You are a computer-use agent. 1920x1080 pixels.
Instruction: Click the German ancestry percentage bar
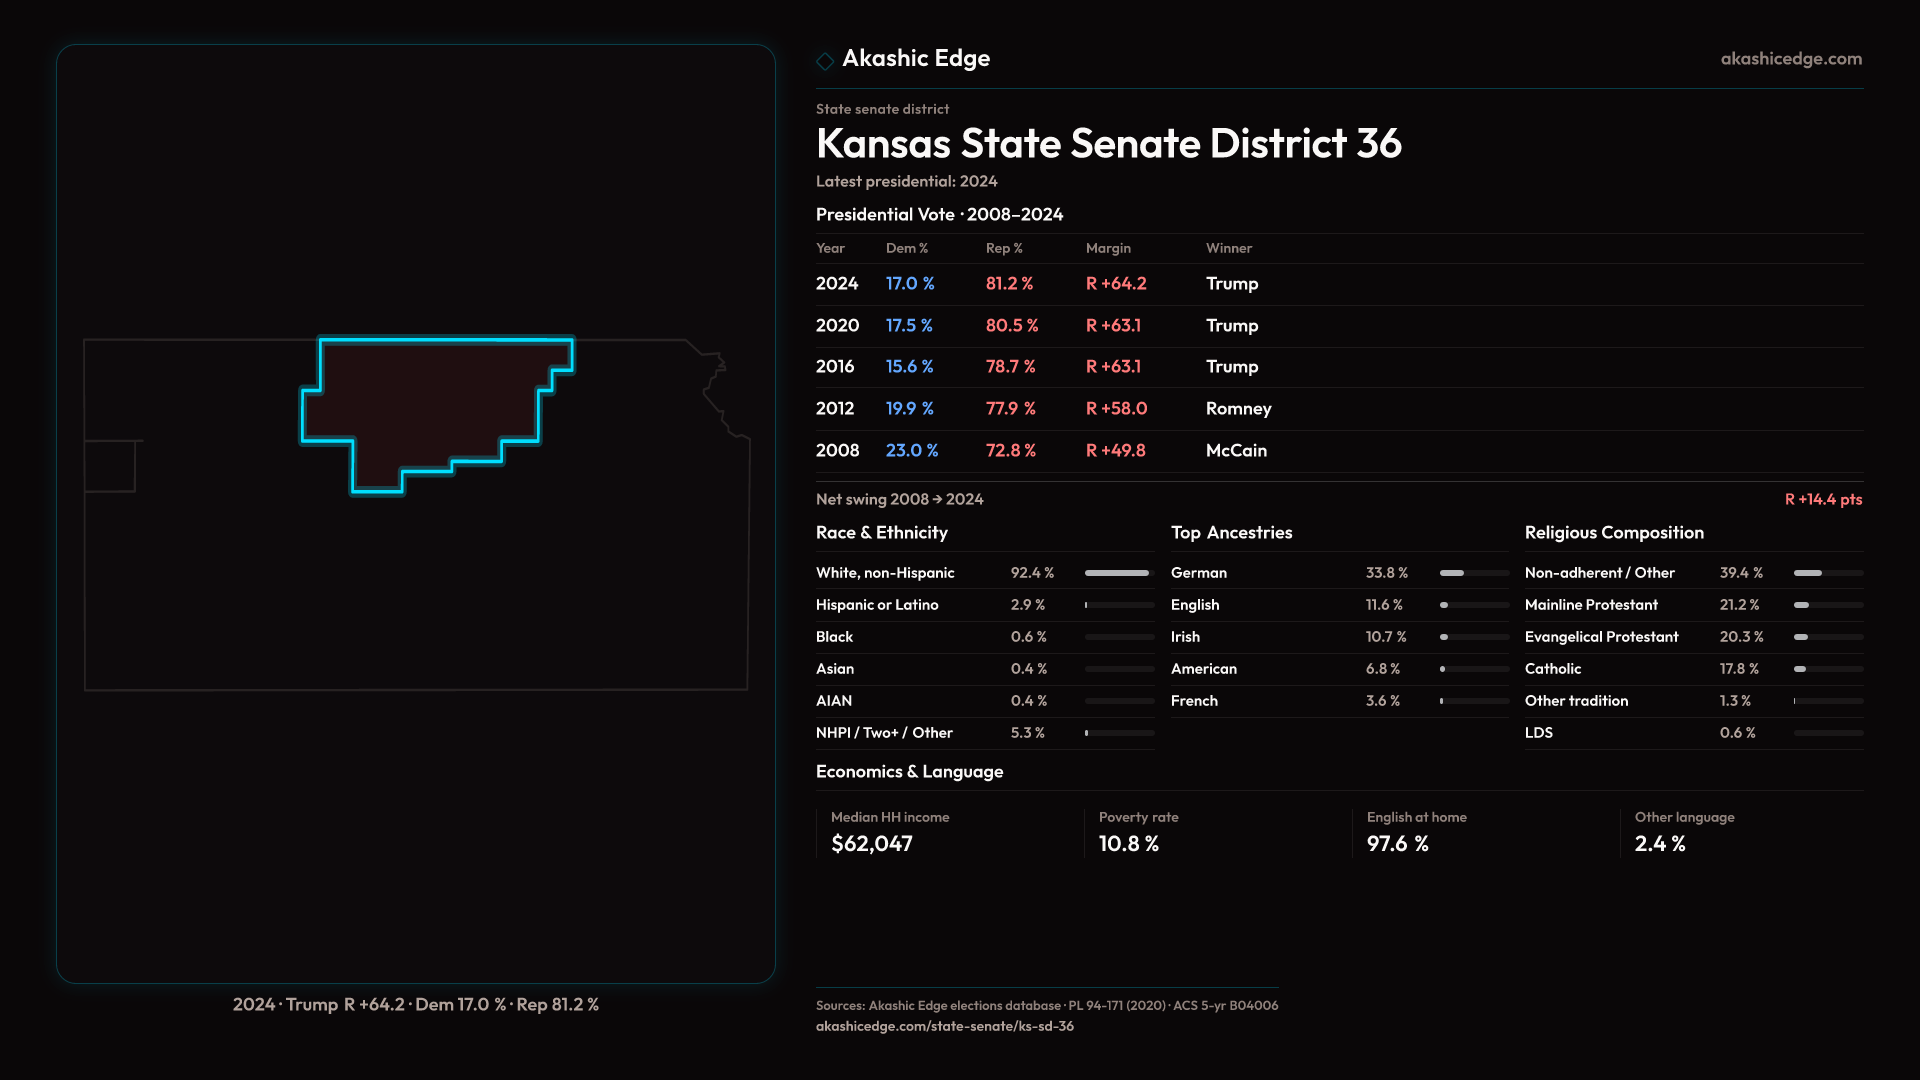click(1473, 573)
